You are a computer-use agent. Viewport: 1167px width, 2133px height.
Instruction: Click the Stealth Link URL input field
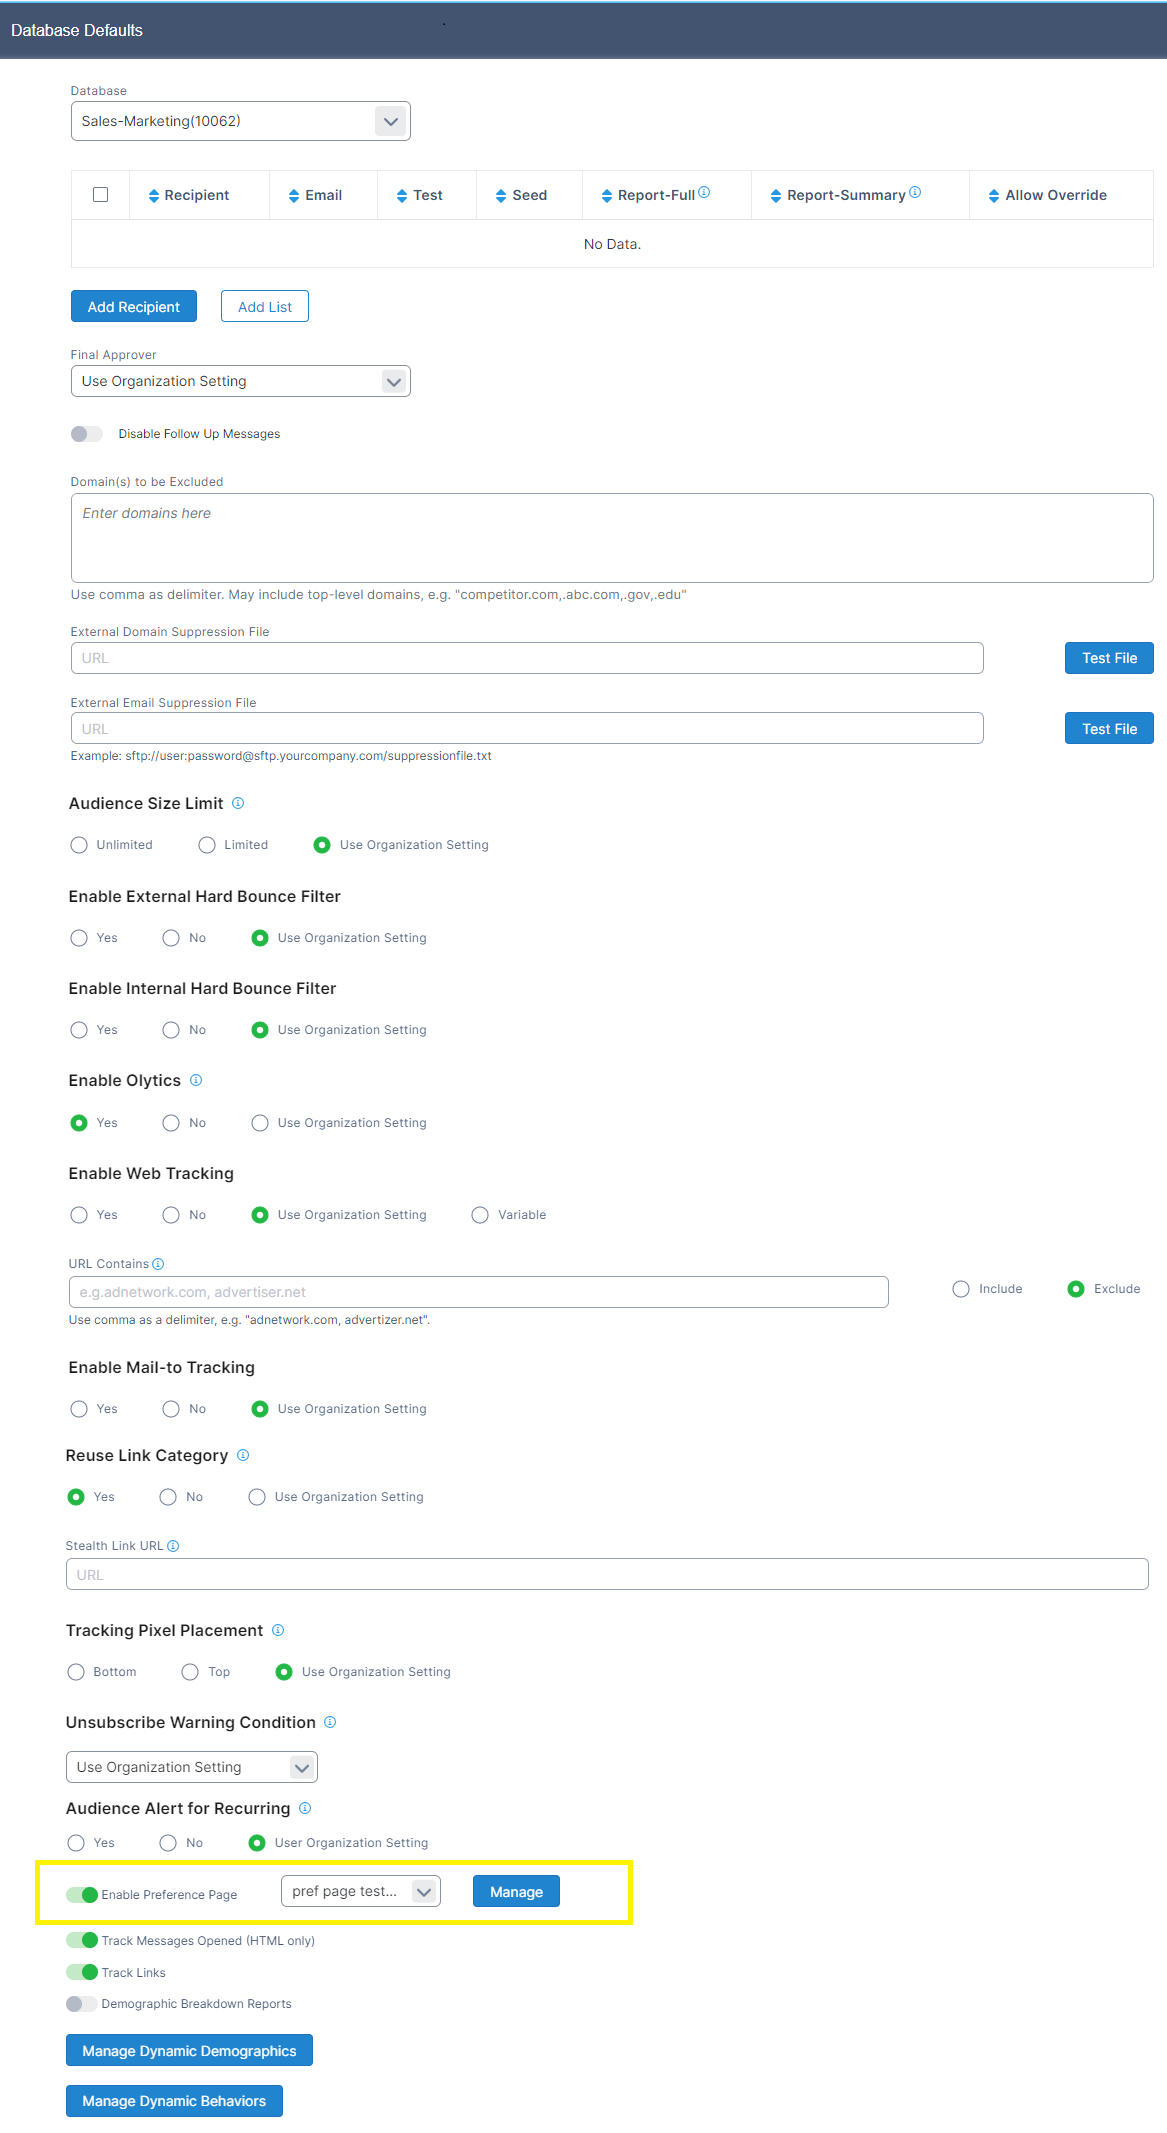pyautogui.click(x=606, y=1574)
